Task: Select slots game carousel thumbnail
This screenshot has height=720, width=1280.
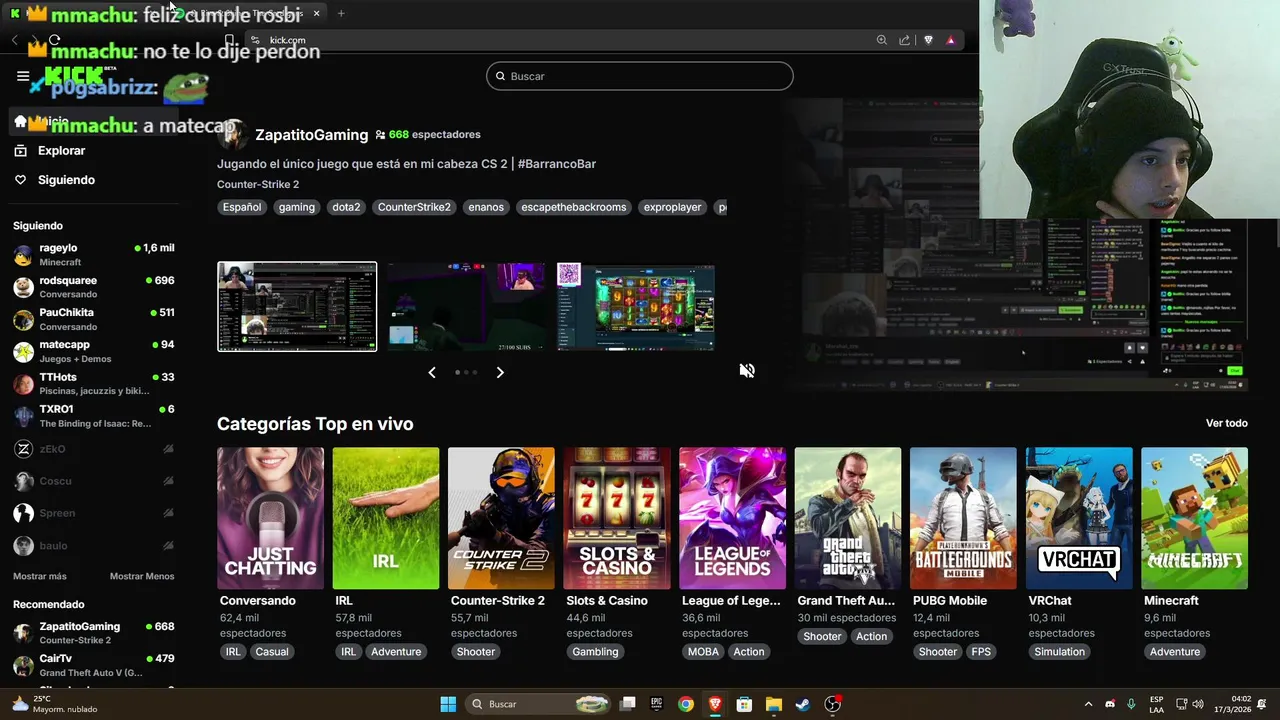Action: 636,306
